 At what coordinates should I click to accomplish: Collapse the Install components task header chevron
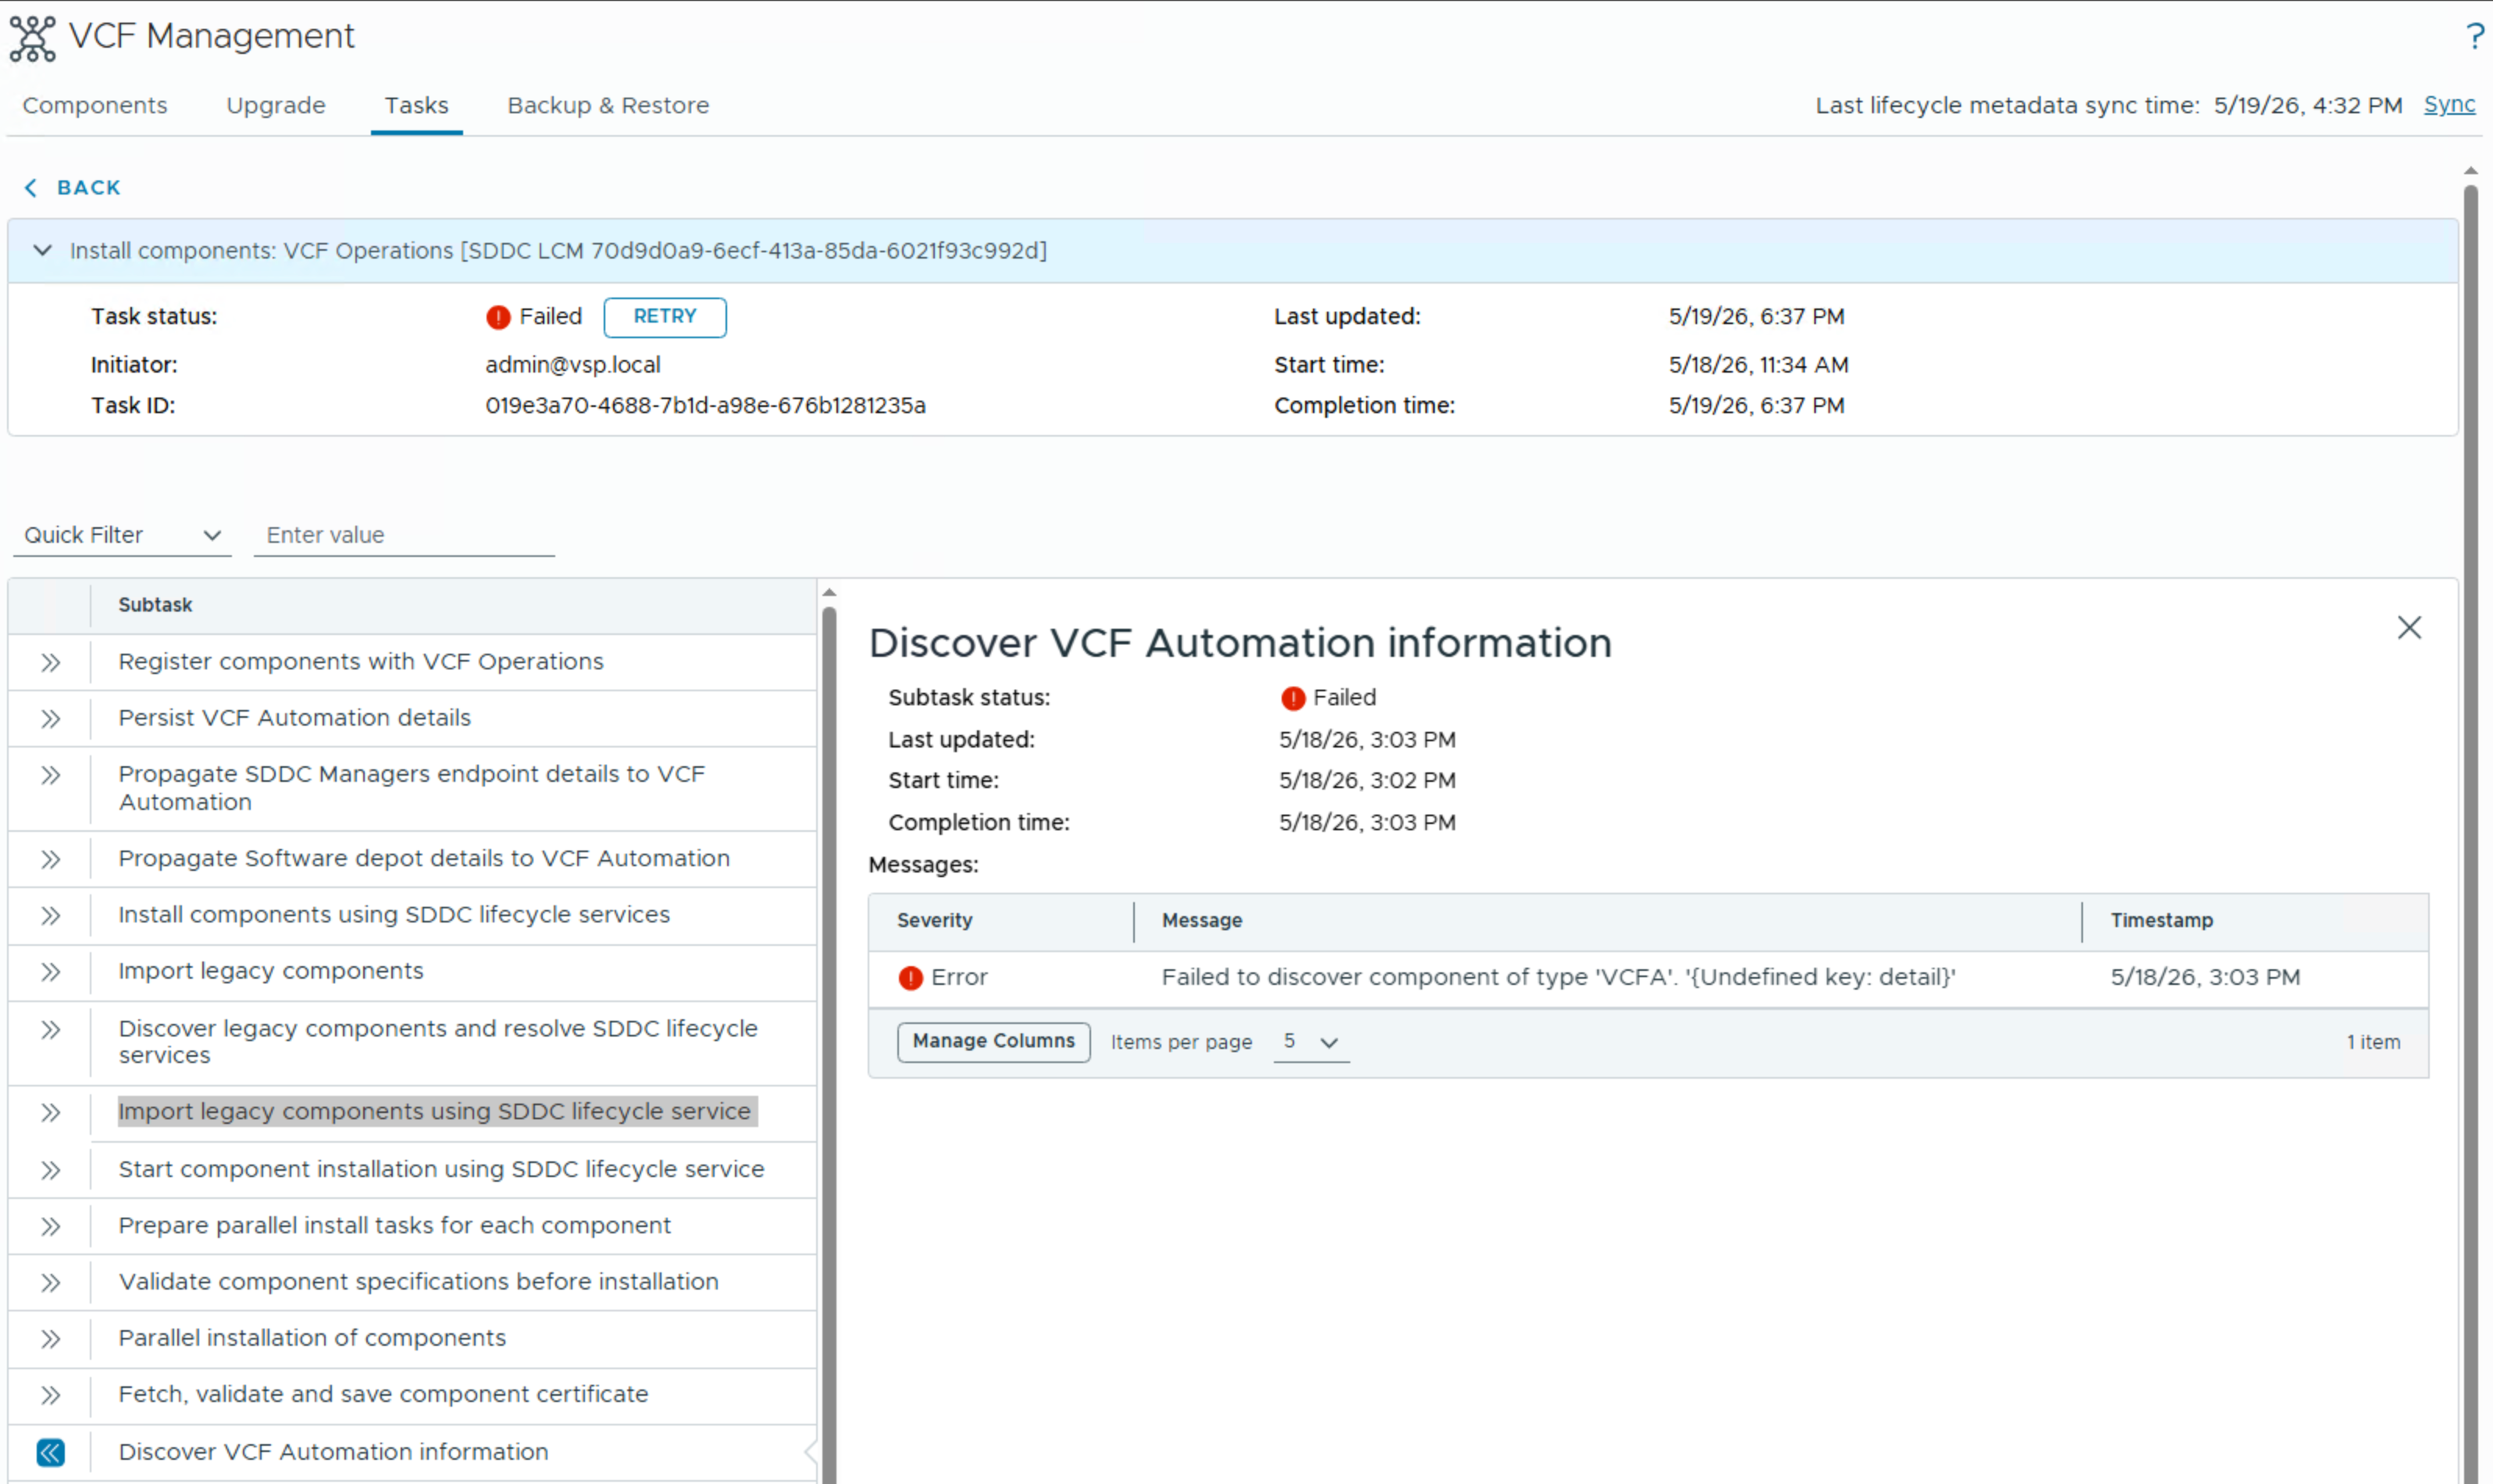42,250
